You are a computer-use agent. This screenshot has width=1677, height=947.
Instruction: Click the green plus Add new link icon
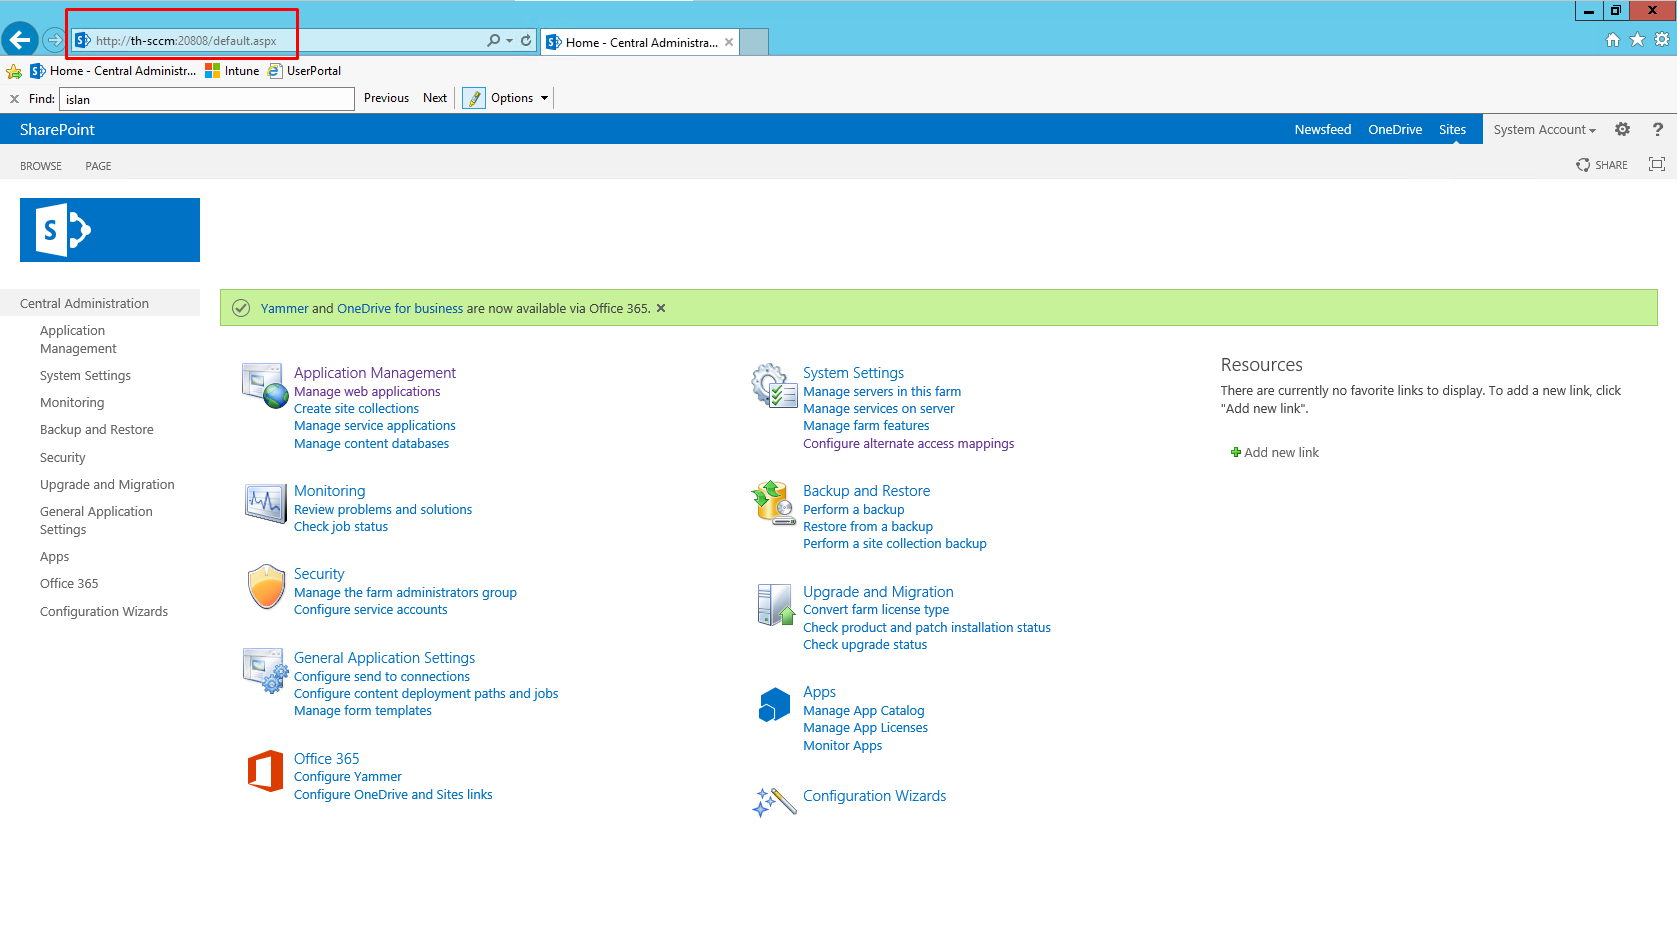pos(1236,453)
